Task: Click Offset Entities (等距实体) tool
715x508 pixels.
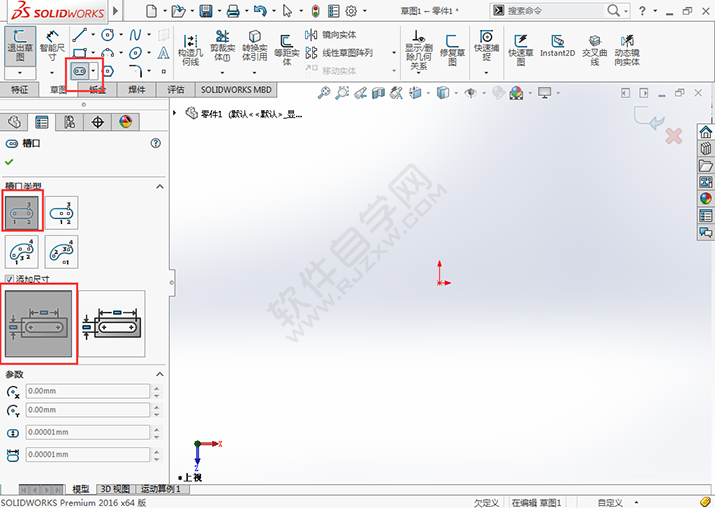Action: 286,49
